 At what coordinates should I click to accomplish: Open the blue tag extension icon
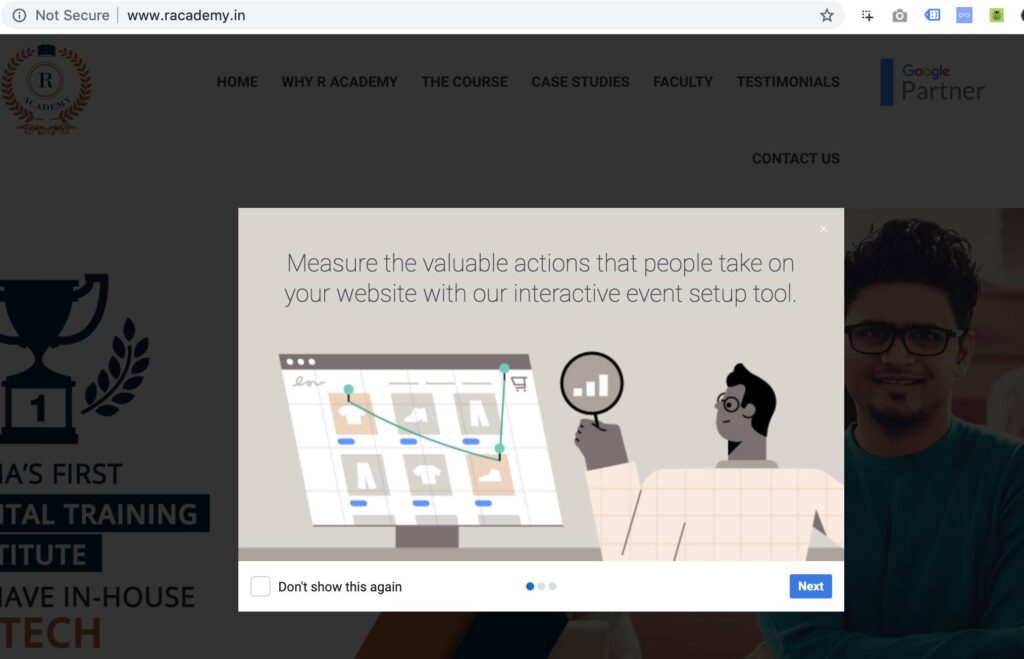(x=932, y=15)
